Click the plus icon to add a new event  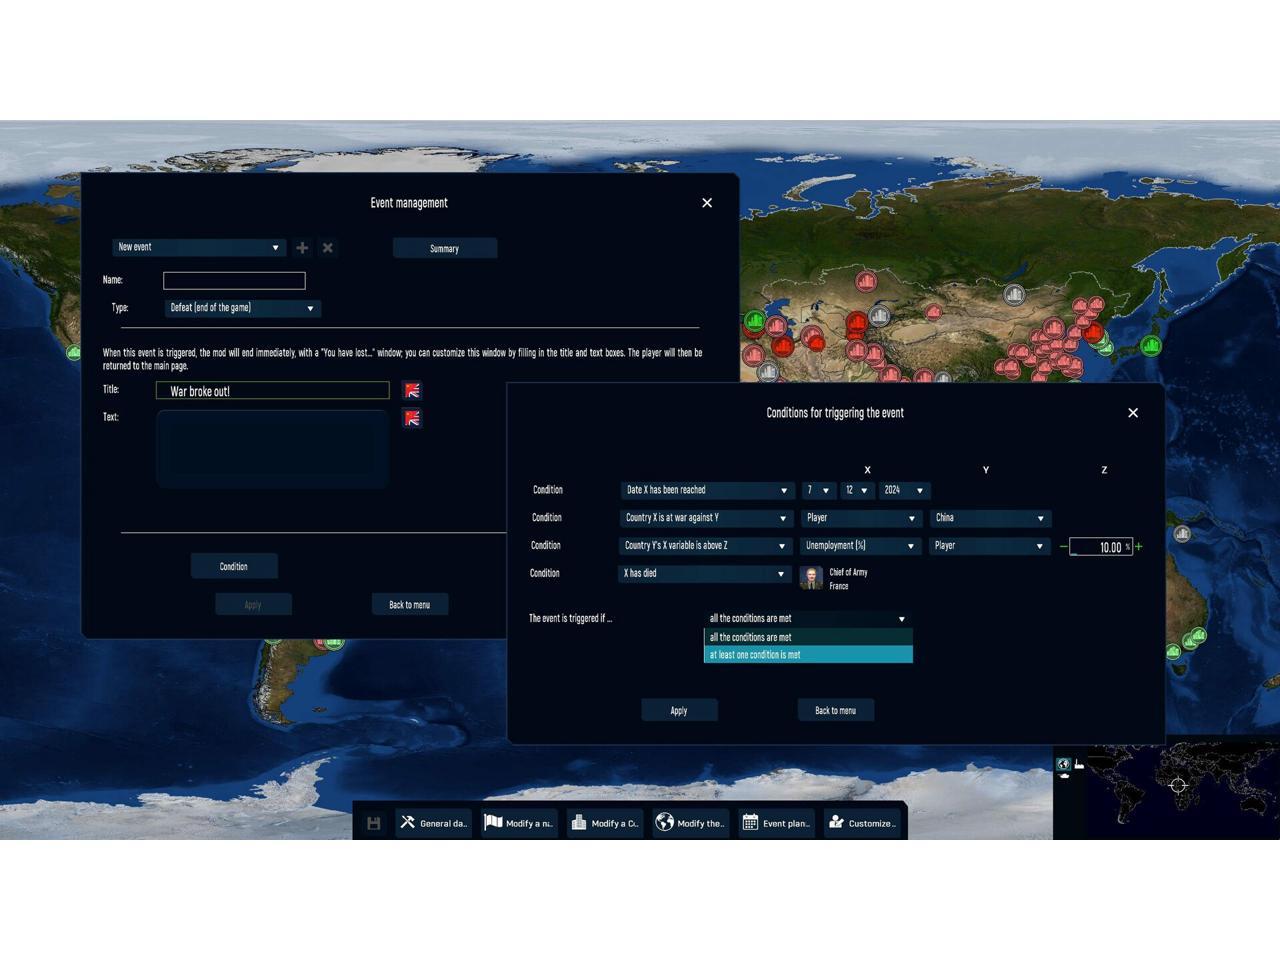click(302, 247)
